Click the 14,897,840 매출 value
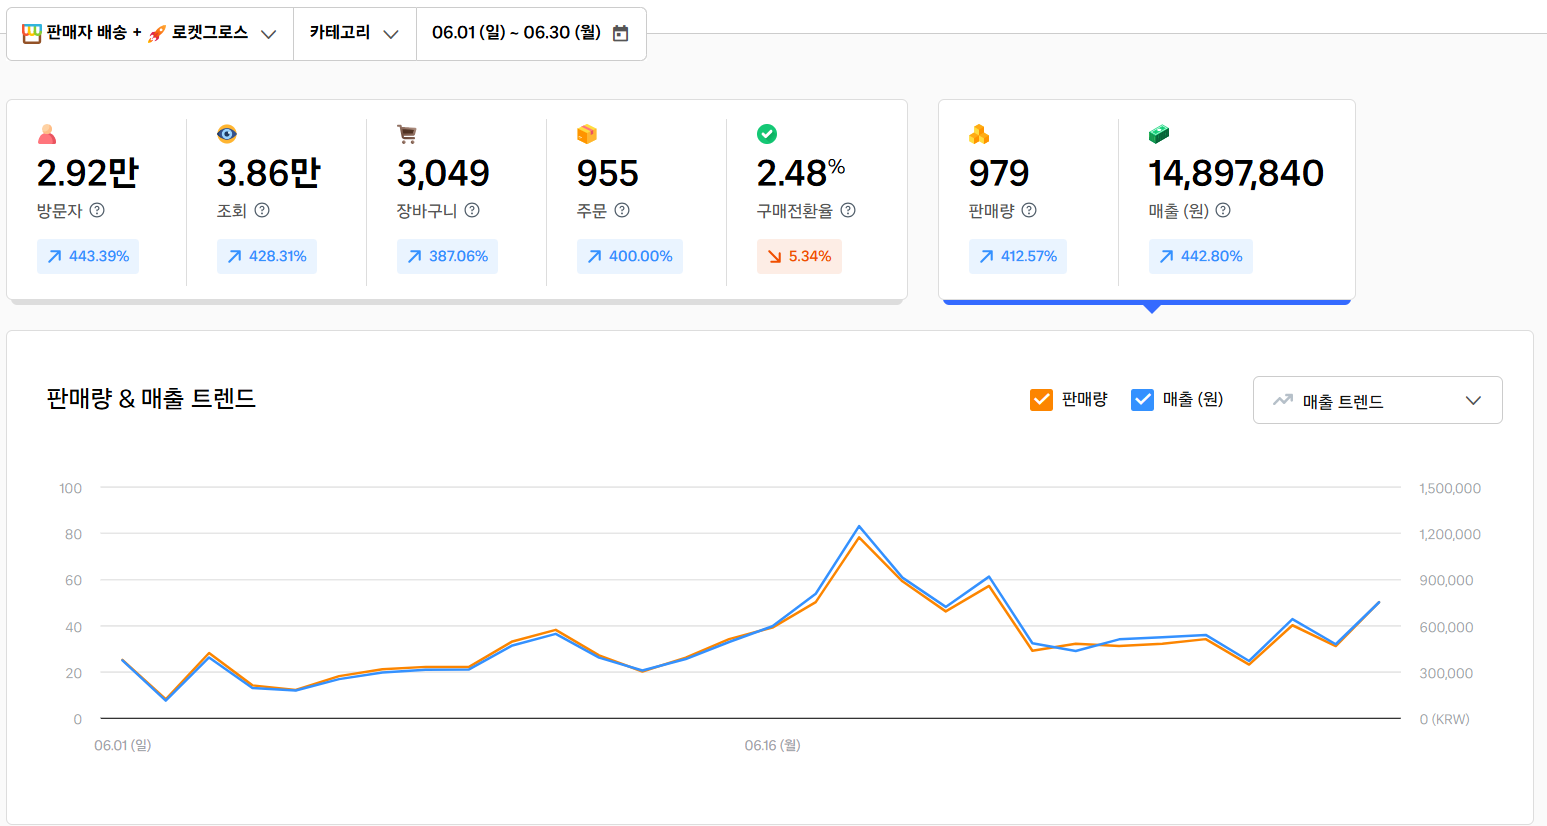This screenshot has height=826, width=1547. coord(1236,174)
